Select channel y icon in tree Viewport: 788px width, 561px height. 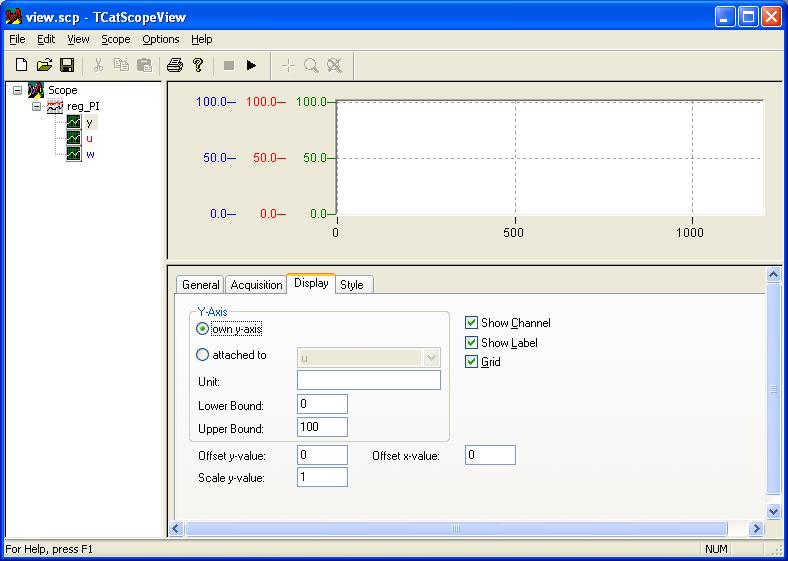pos(74,122)
